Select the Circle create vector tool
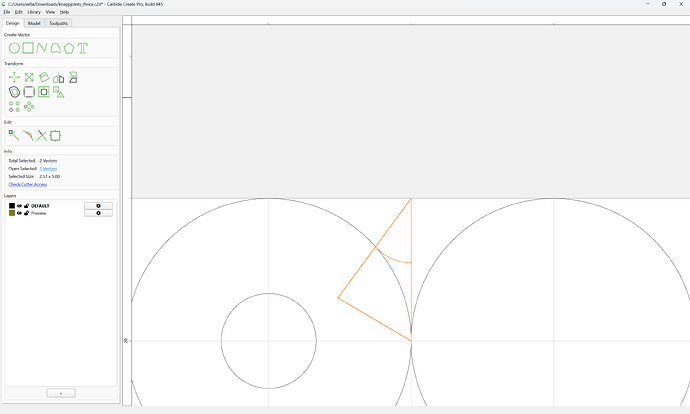 (x=14, y=48)
